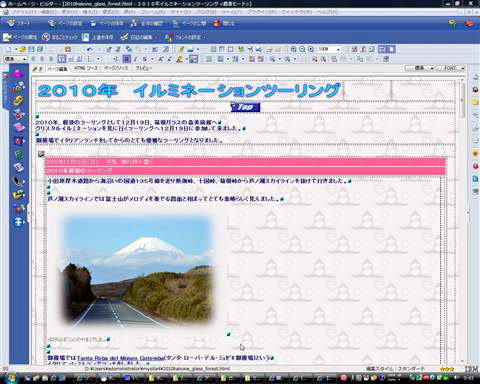Open the paragraph style dropdown on the format toolbar

(15, 59)
